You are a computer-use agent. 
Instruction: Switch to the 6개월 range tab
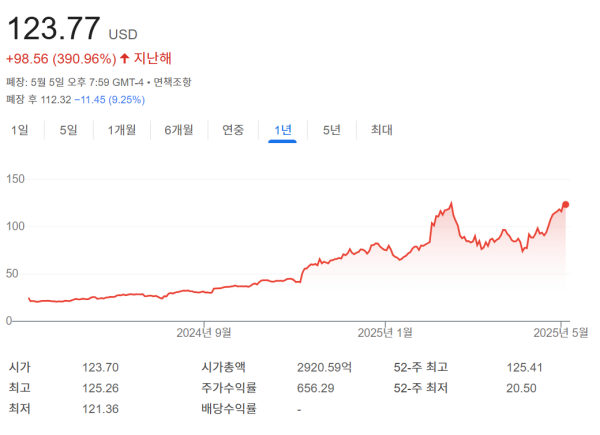179,130
